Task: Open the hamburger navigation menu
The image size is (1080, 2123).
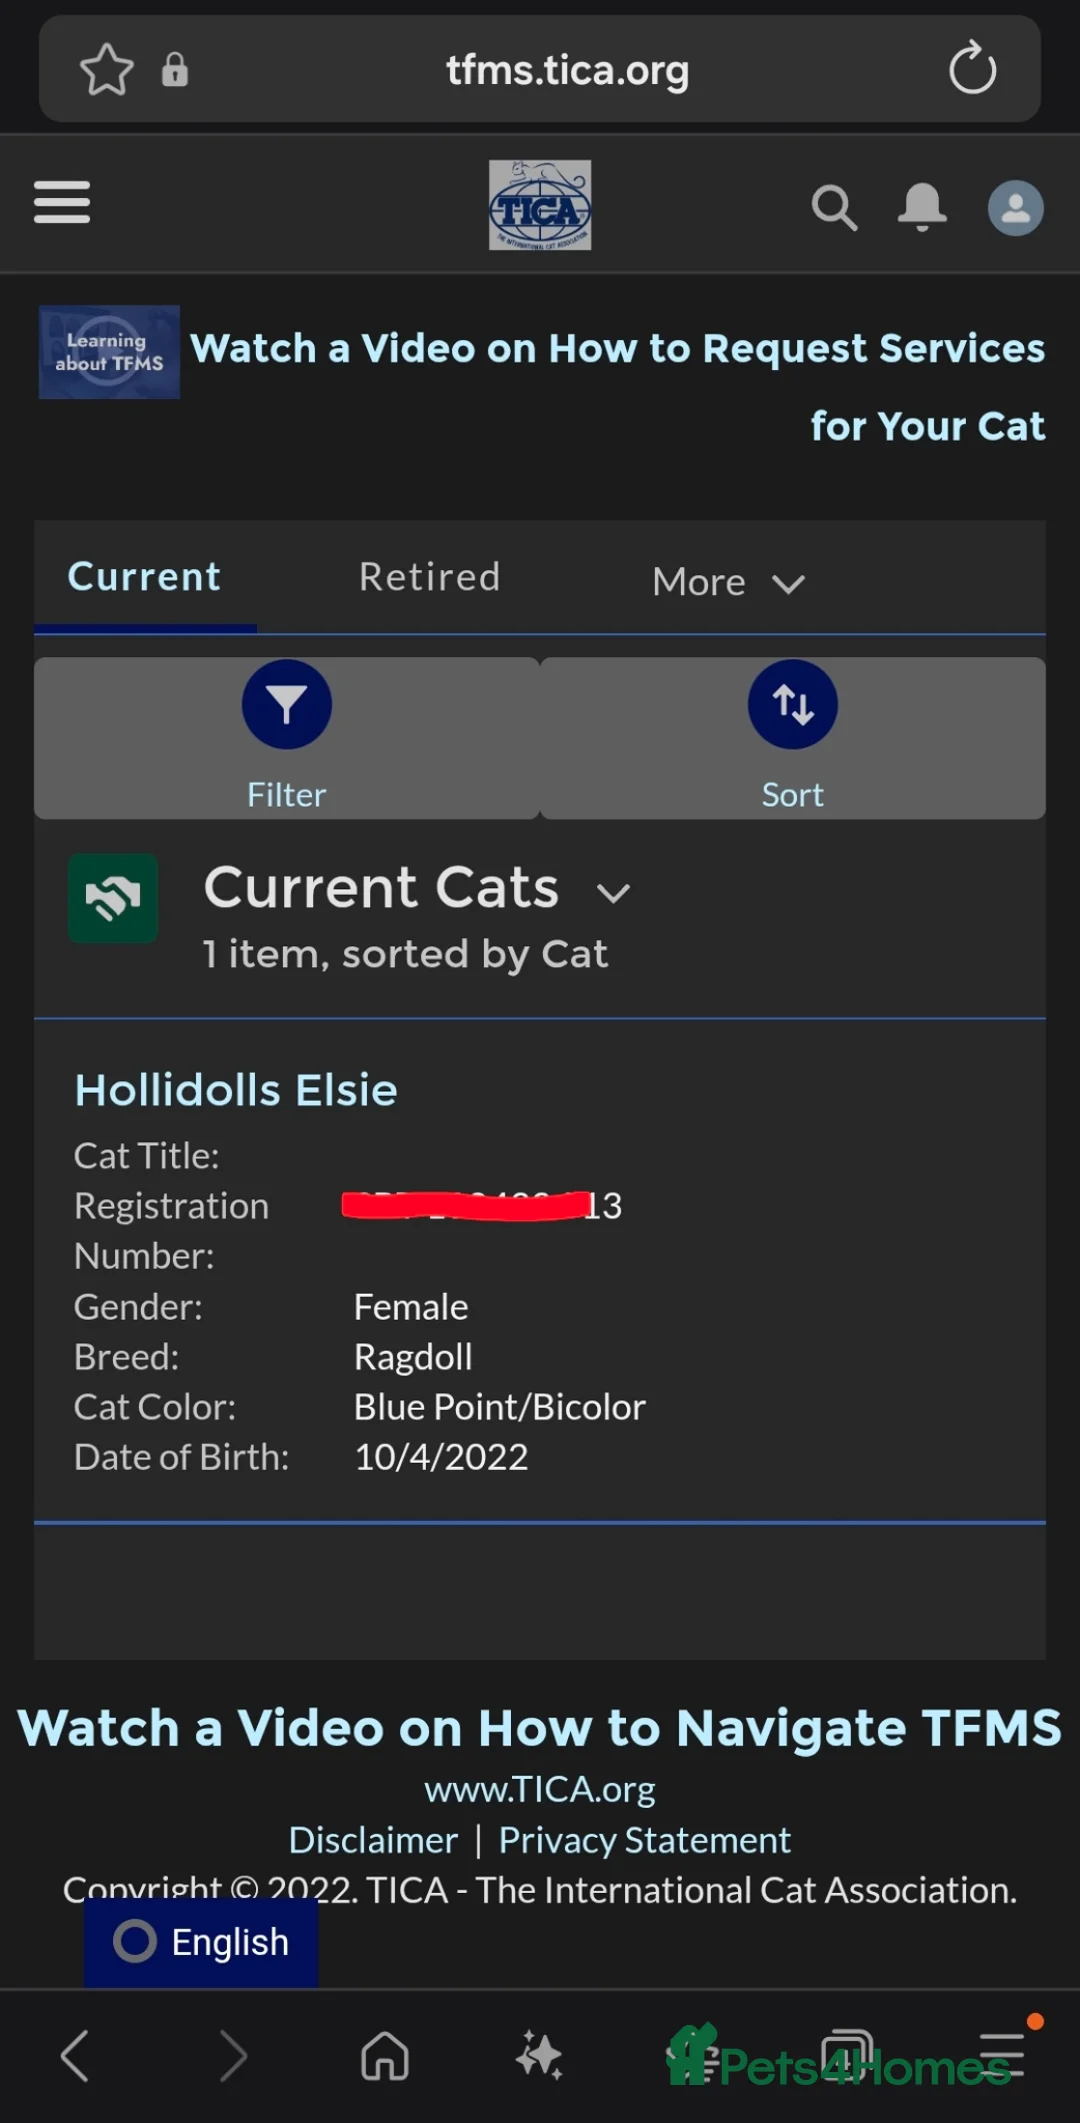Action: [61, 202]
